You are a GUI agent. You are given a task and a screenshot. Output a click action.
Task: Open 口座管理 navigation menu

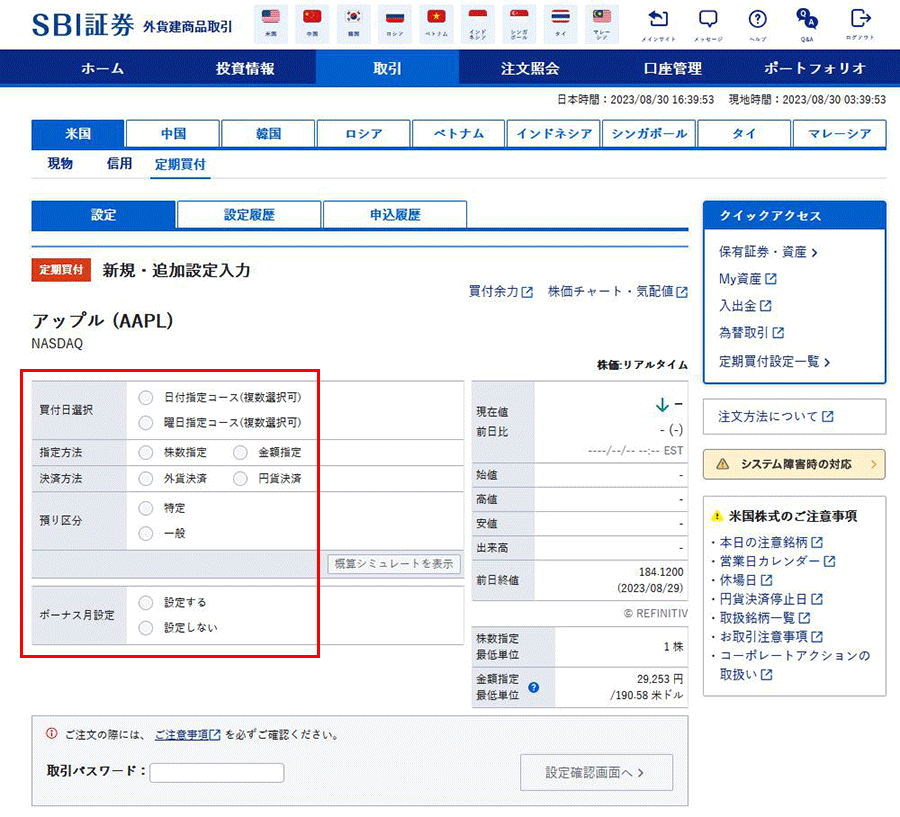pos(673,68)
